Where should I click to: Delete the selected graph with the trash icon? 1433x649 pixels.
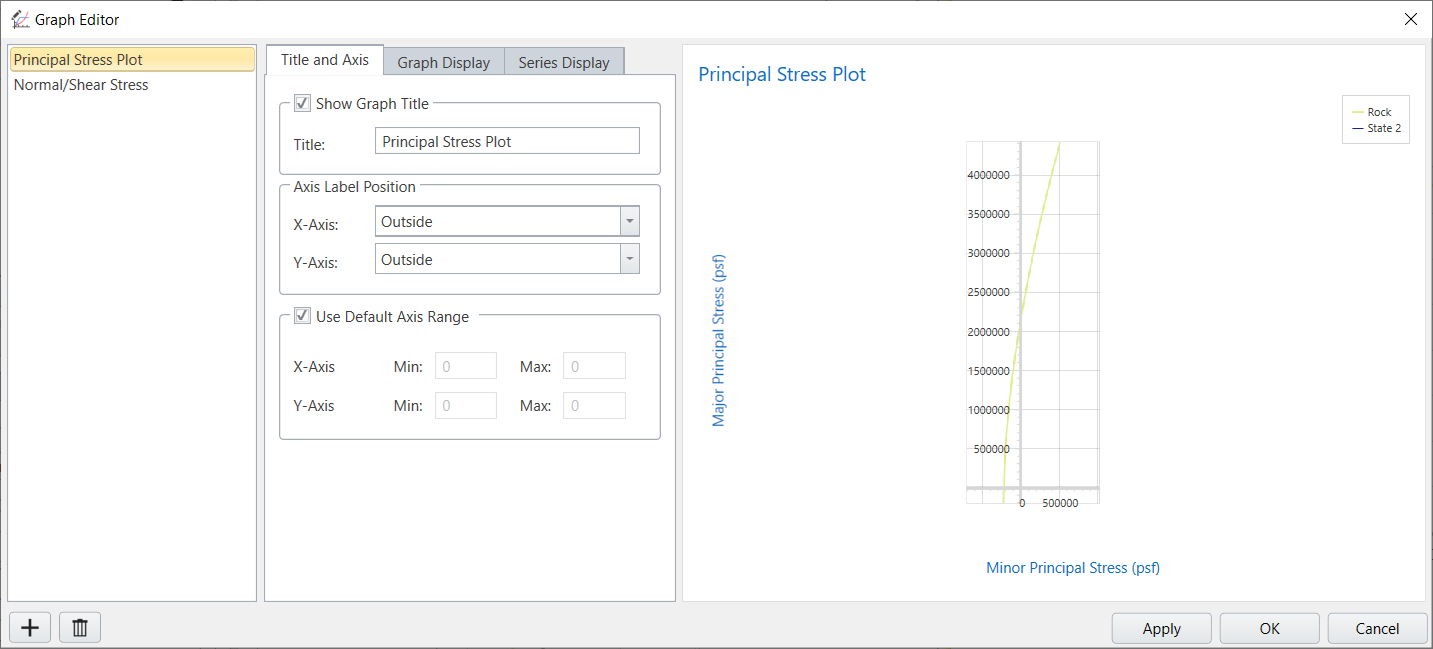point(79,627)
